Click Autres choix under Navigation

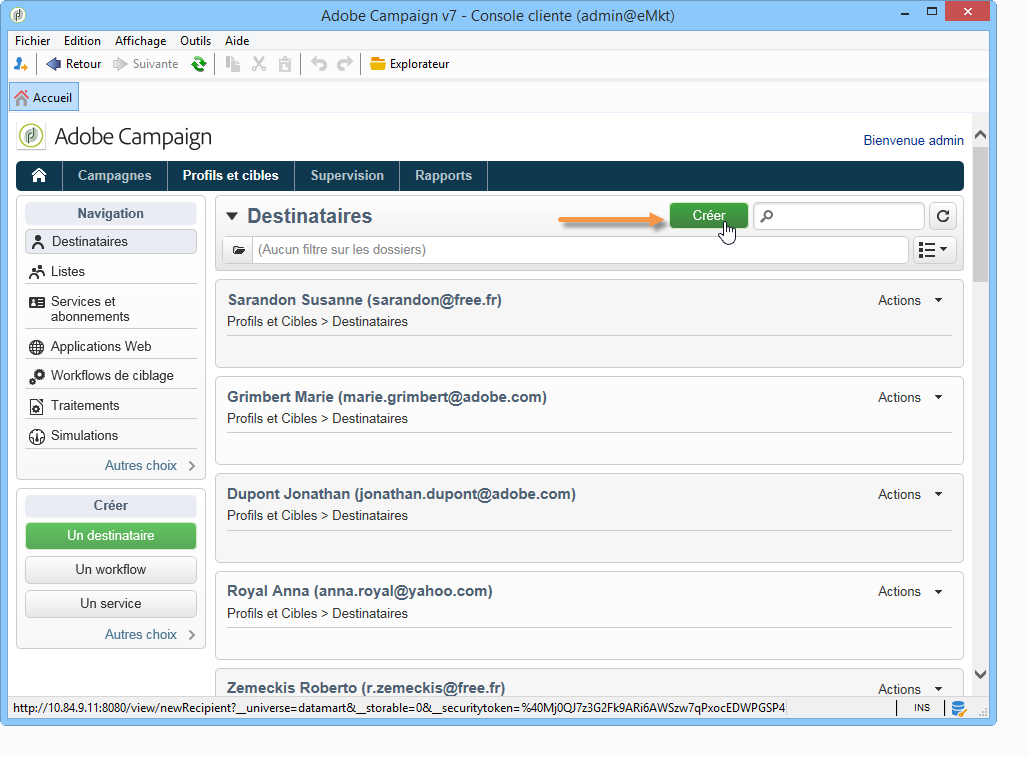click(x=150, y=465)
